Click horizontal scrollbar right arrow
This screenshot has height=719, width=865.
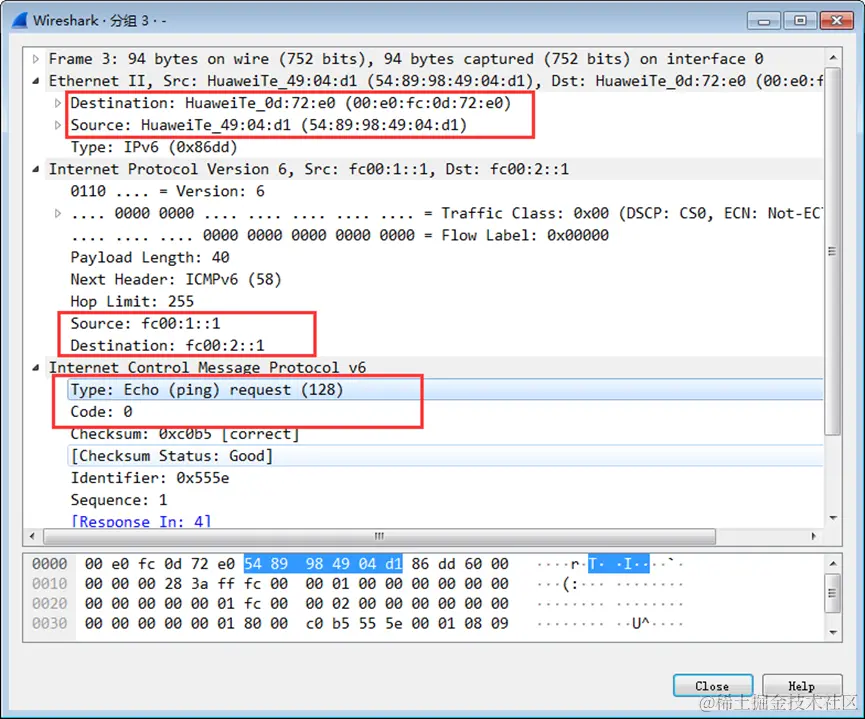(x=813, y=536)
